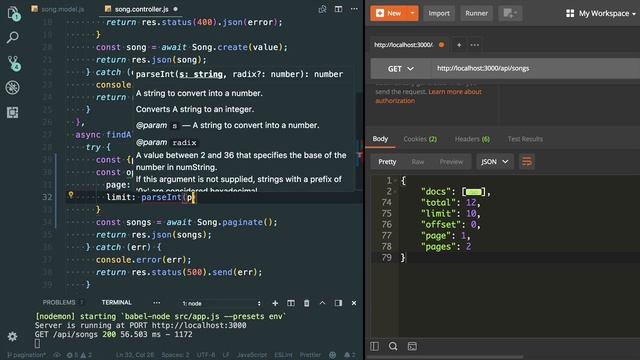Select the Preview response view
This screenshot has height=360, width=640.
(x=451, y=162)
